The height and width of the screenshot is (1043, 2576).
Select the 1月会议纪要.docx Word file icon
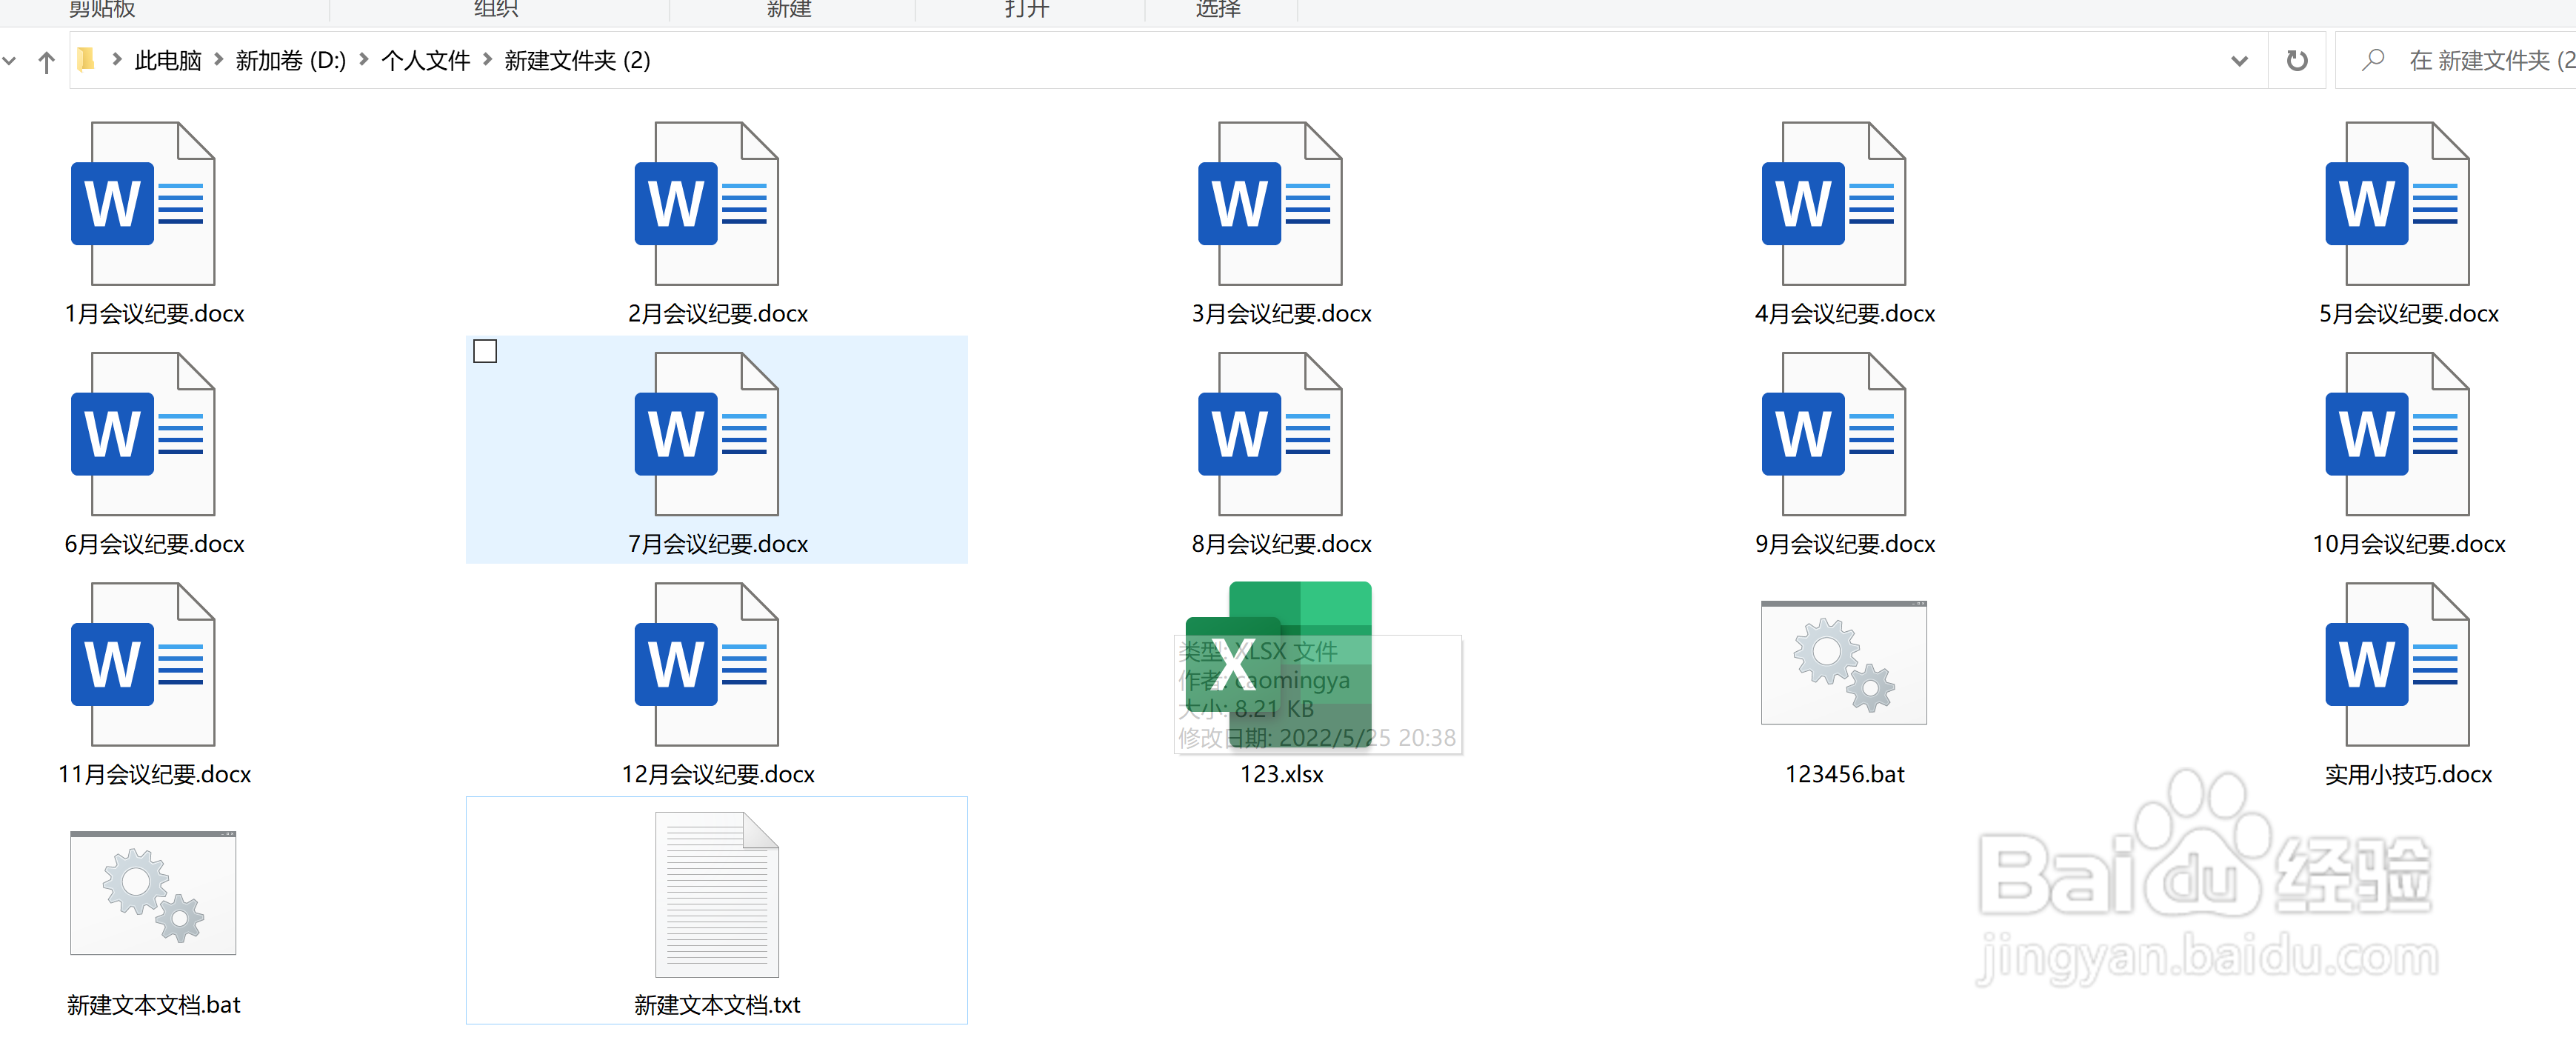coord(143,204)
